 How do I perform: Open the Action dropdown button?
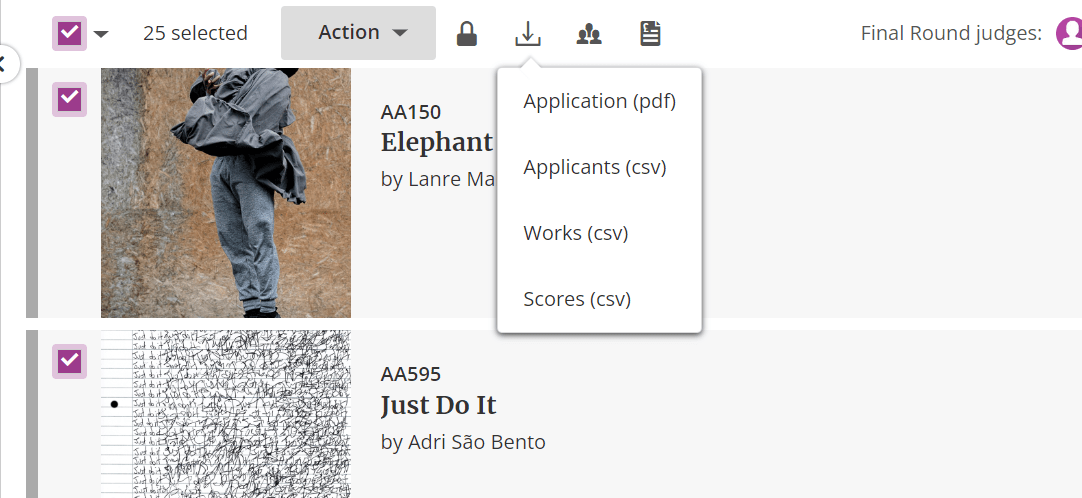[358, 33]
